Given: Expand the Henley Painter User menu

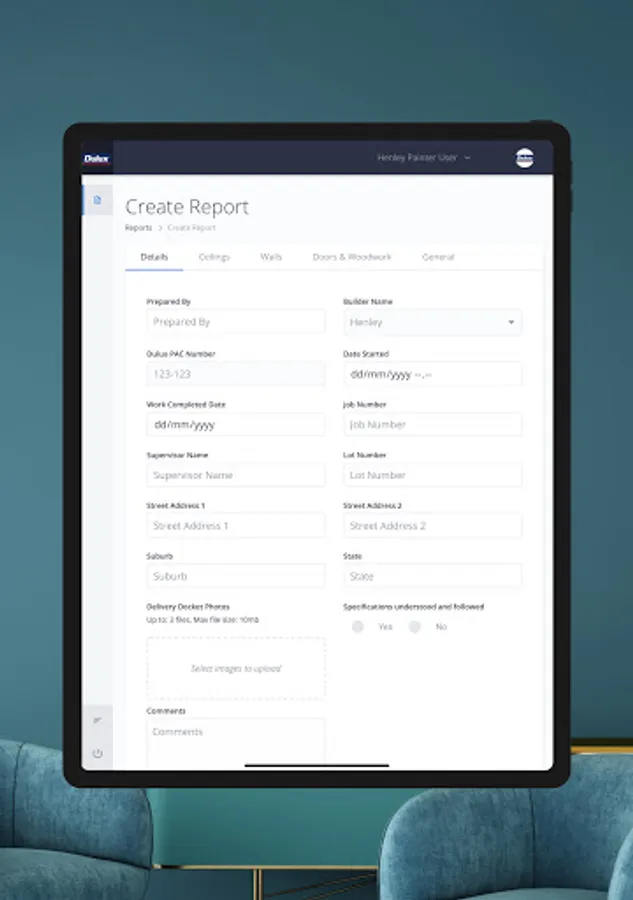Looking at the screenshot, I should [424, 157].
